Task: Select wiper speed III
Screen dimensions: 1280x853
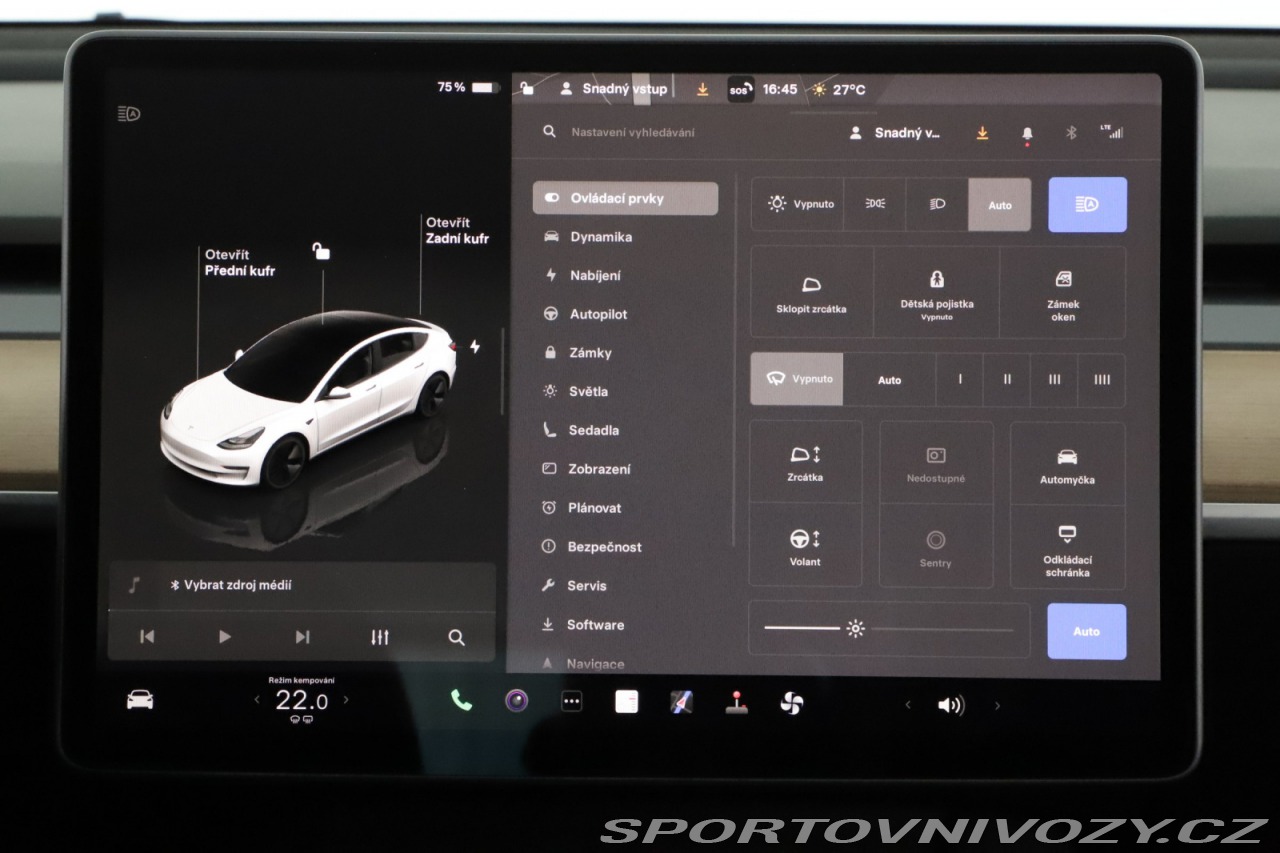Action: point(1054,380)
